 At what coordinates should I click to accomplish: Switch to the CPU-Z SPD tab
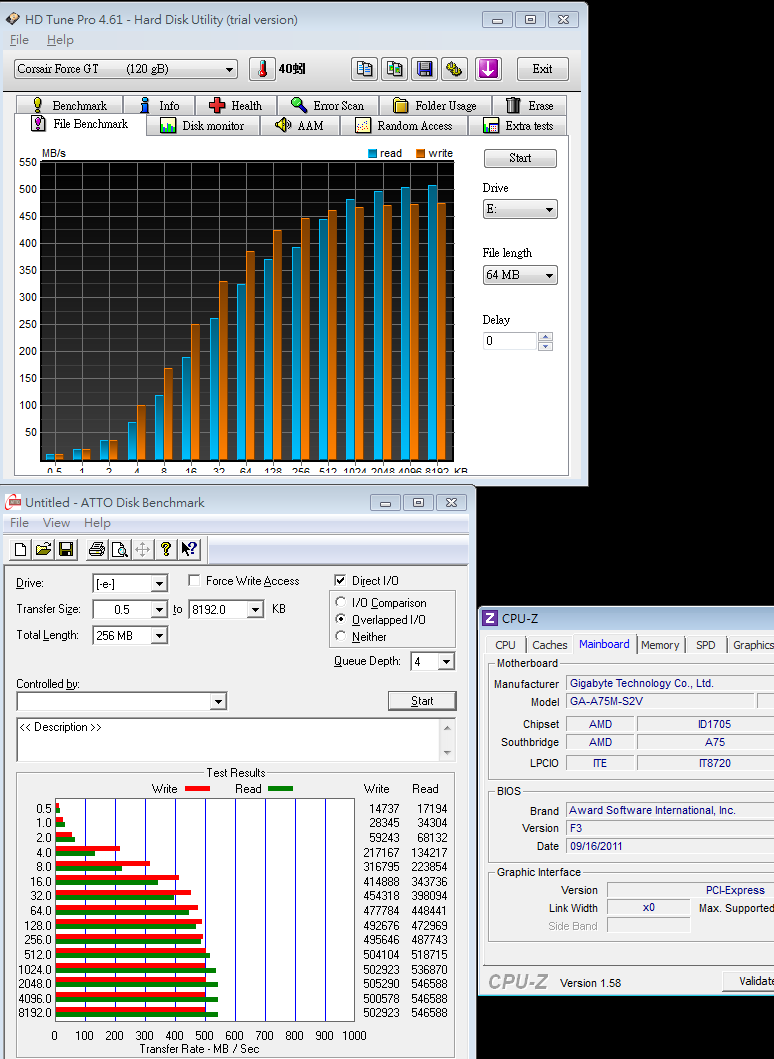705,645
